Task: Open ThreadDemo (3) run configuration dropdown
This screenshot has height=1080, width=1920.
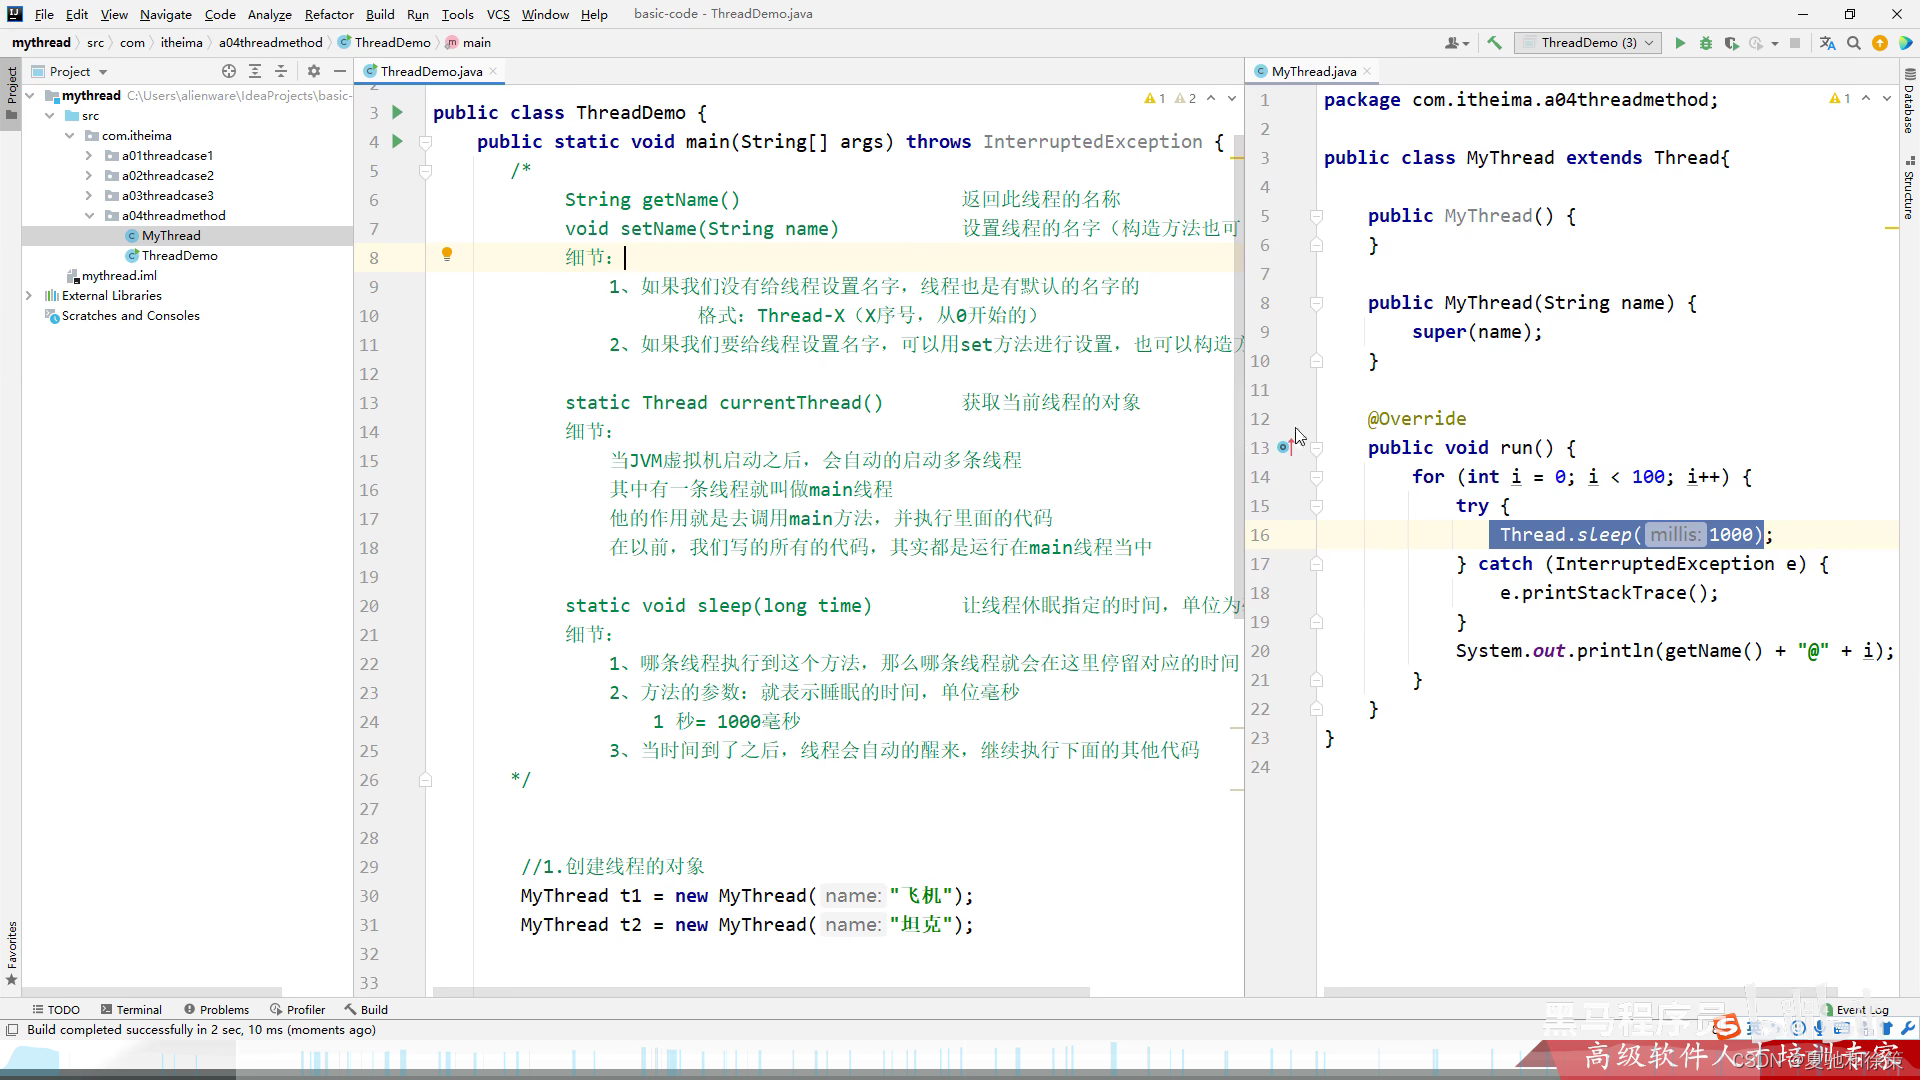Action: point(1589,43)
